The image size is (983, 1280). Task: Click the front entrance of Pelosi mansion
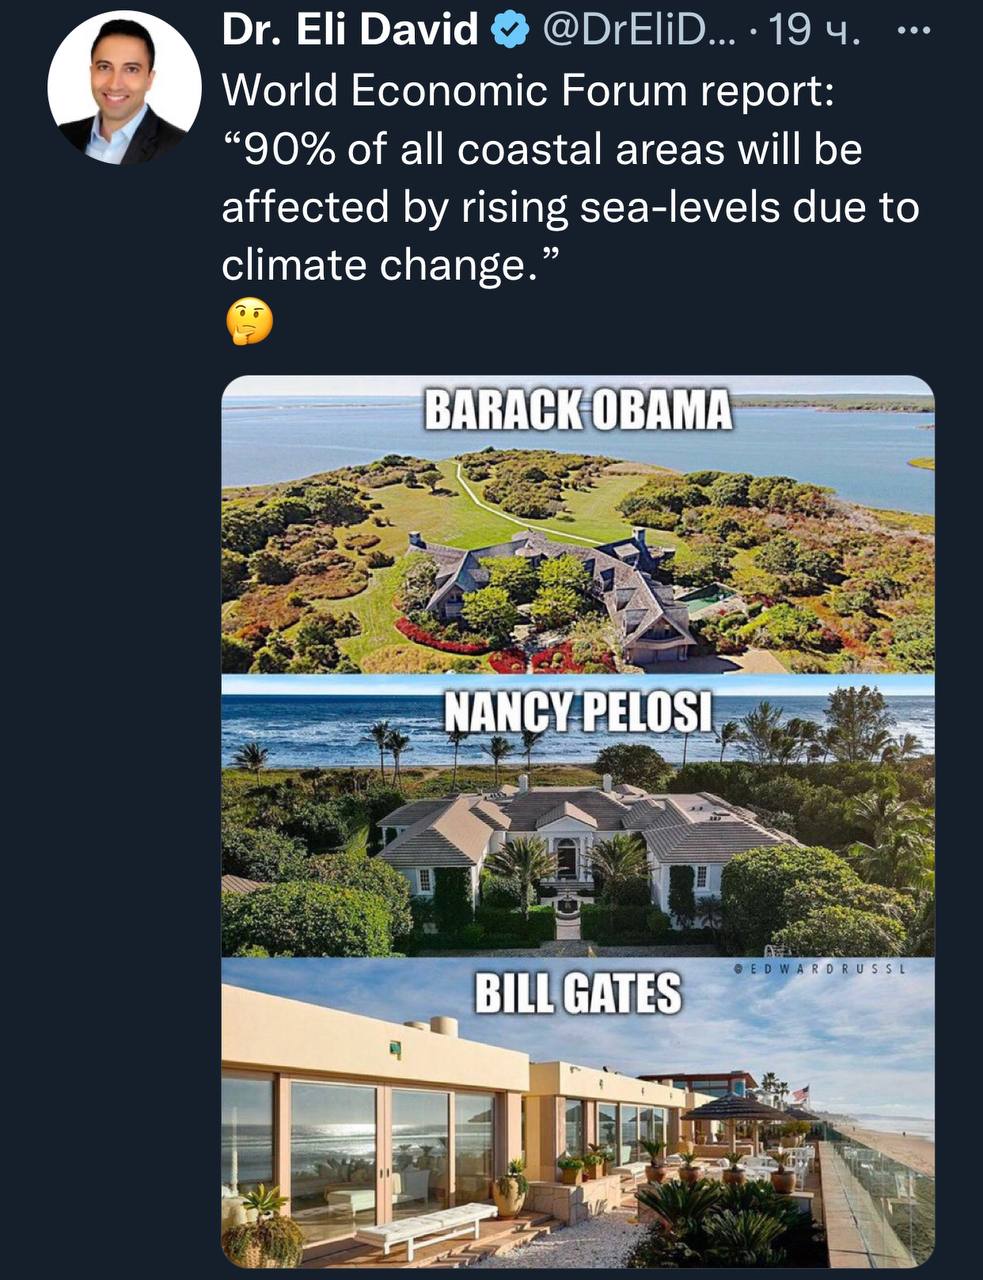tap(567, 859)
